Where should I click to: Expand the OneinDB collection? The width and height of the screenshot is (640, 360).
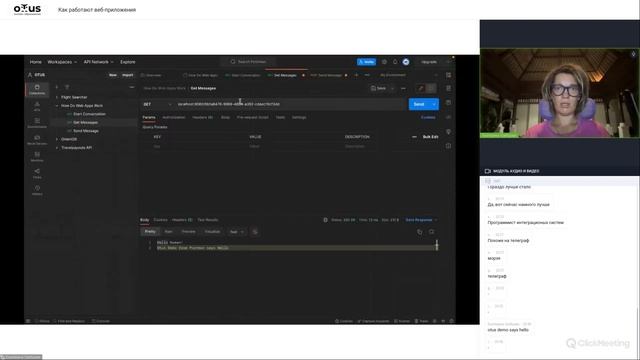pyautogui.click(x=57, y=139)
